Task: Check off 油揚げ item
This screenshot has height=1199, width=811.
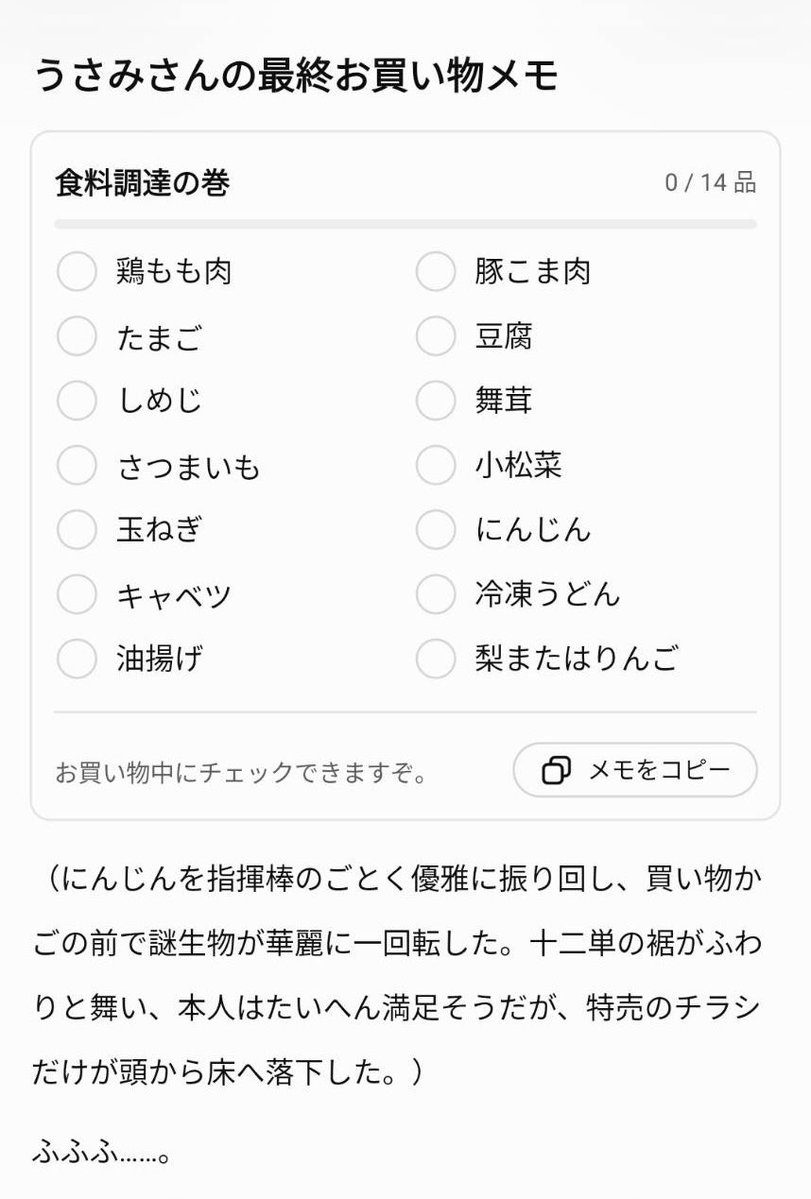Action: (77, 658)
